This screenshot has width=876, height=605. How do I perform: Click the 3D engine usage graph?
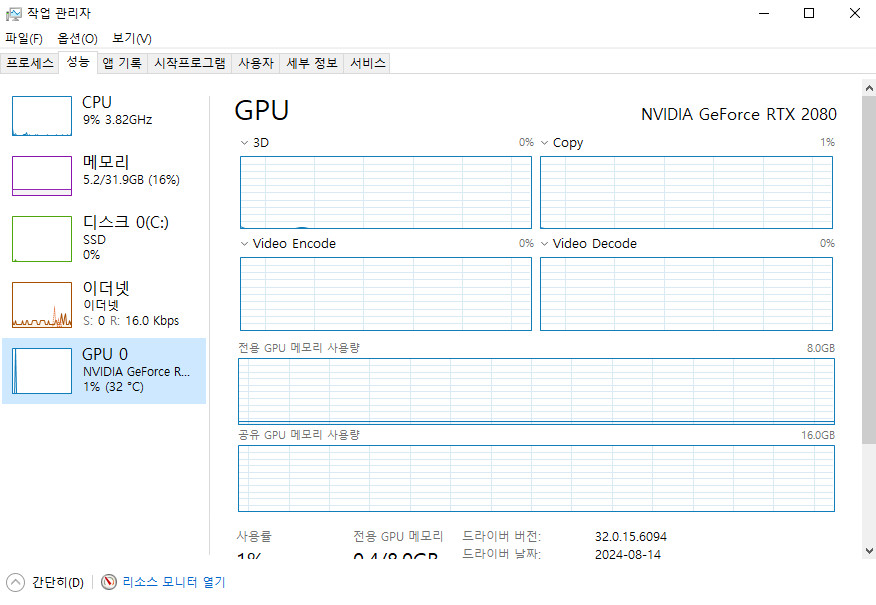pos(386,192)
